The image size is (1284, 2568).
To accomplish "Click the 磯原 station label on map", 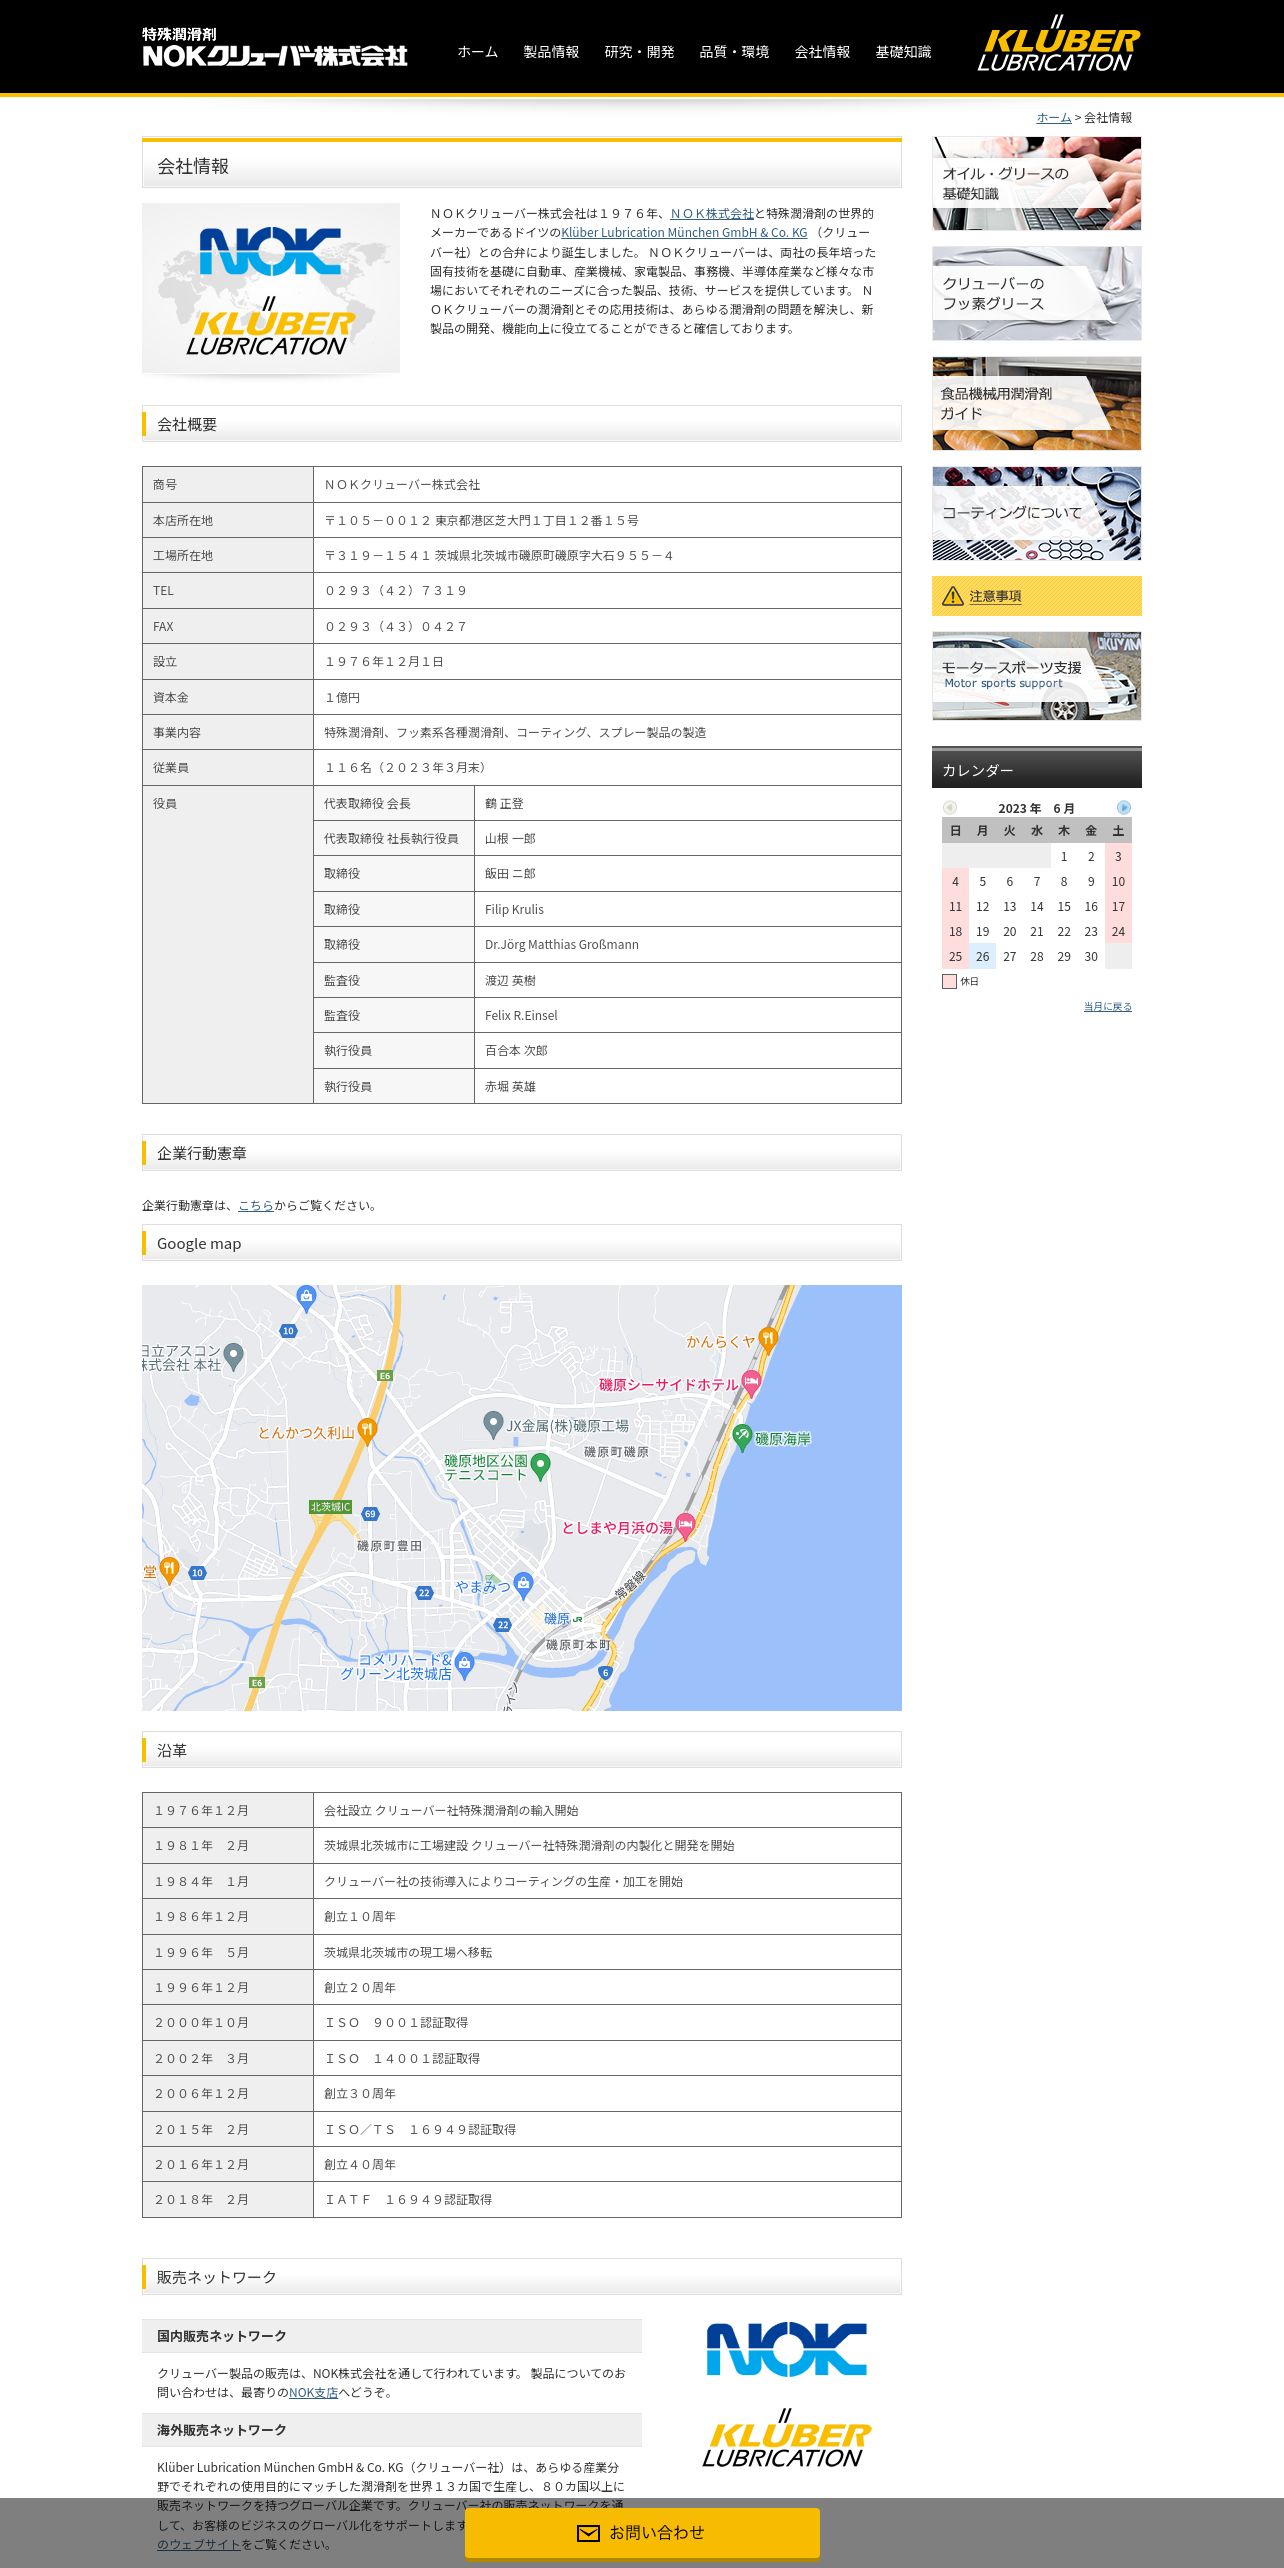I will [557, 1619].
